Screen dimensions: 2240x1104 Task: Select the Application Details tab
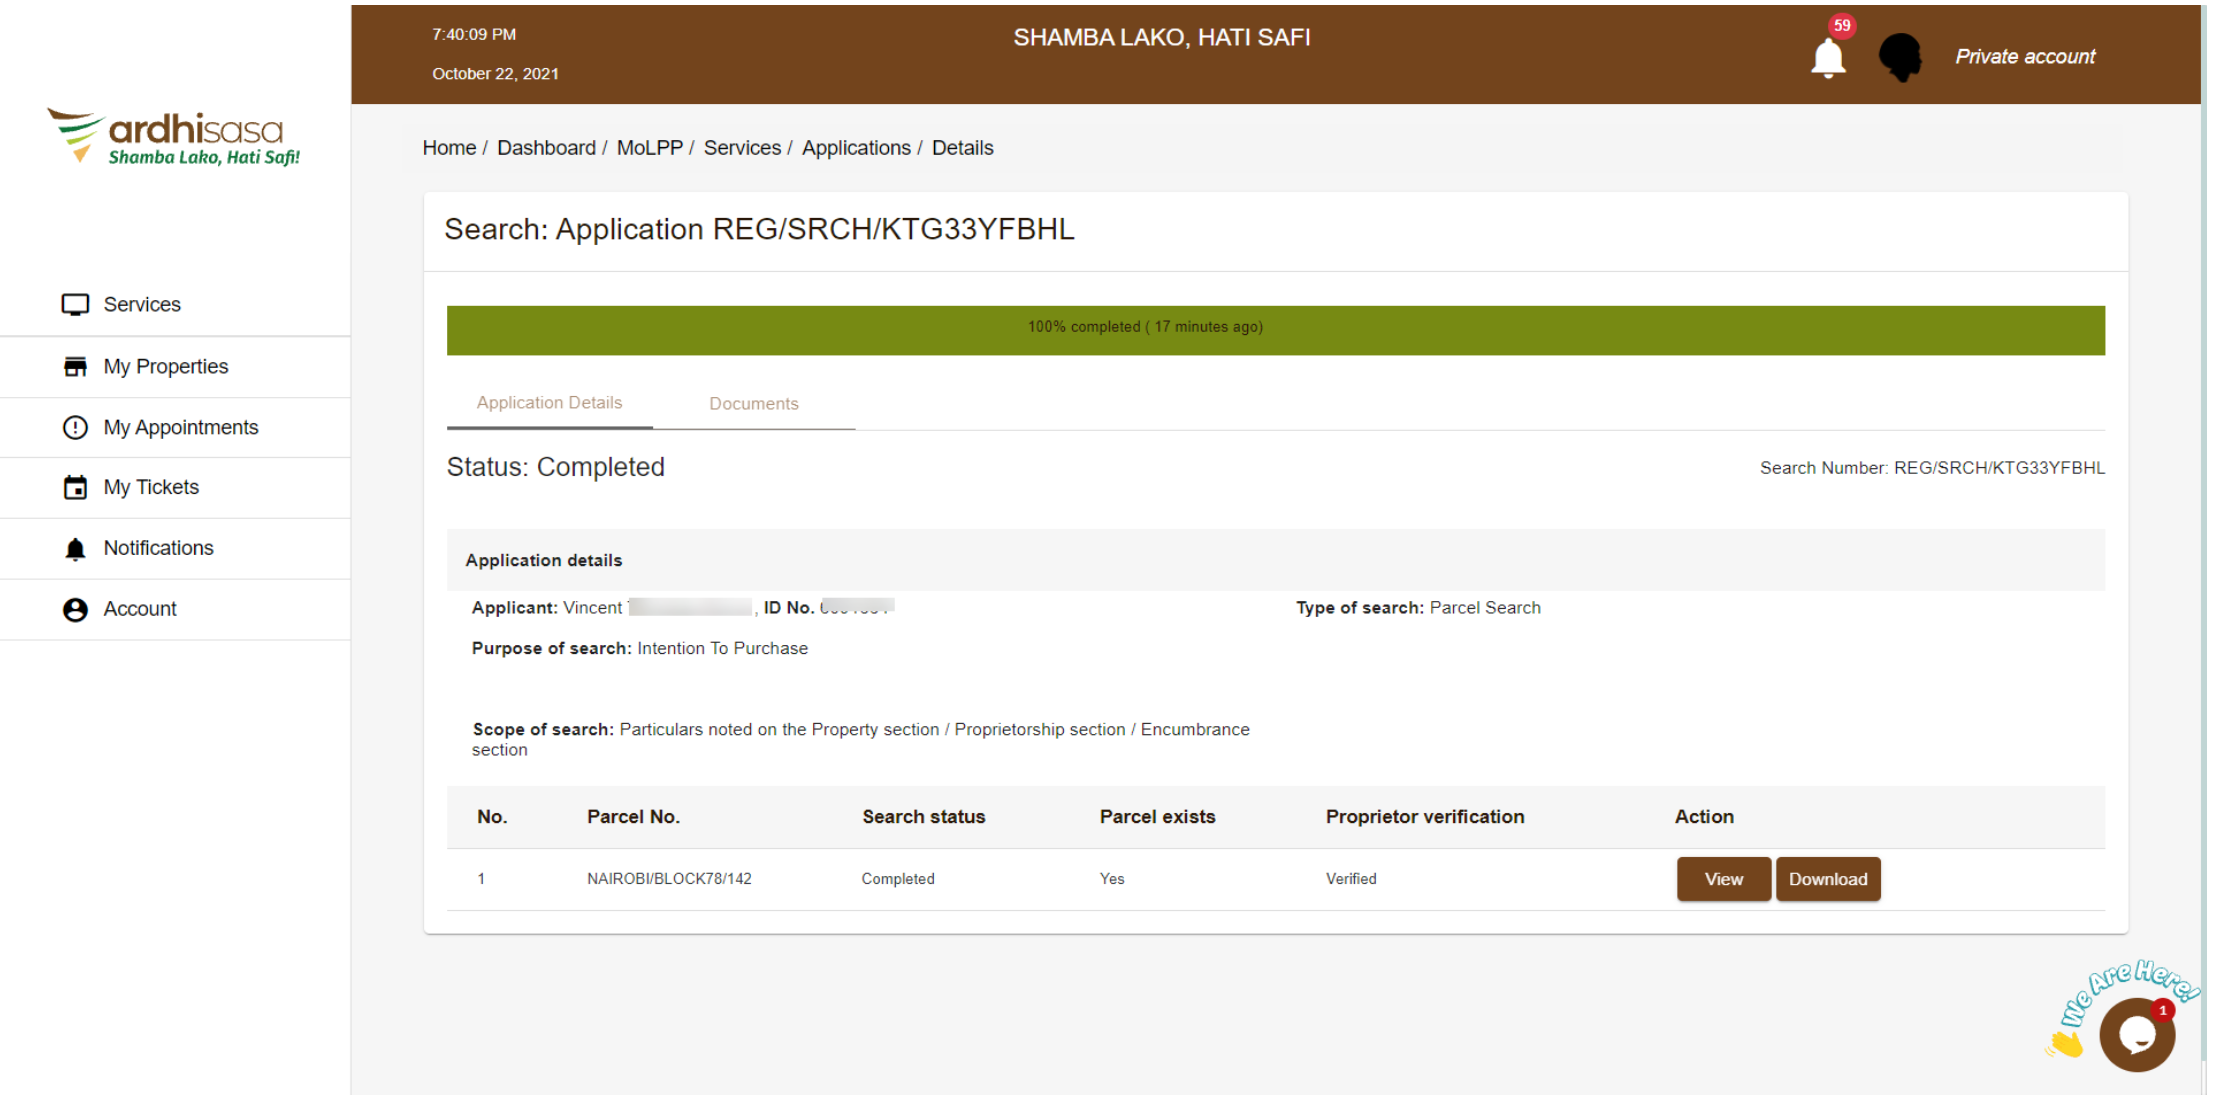tap(549, 403)
